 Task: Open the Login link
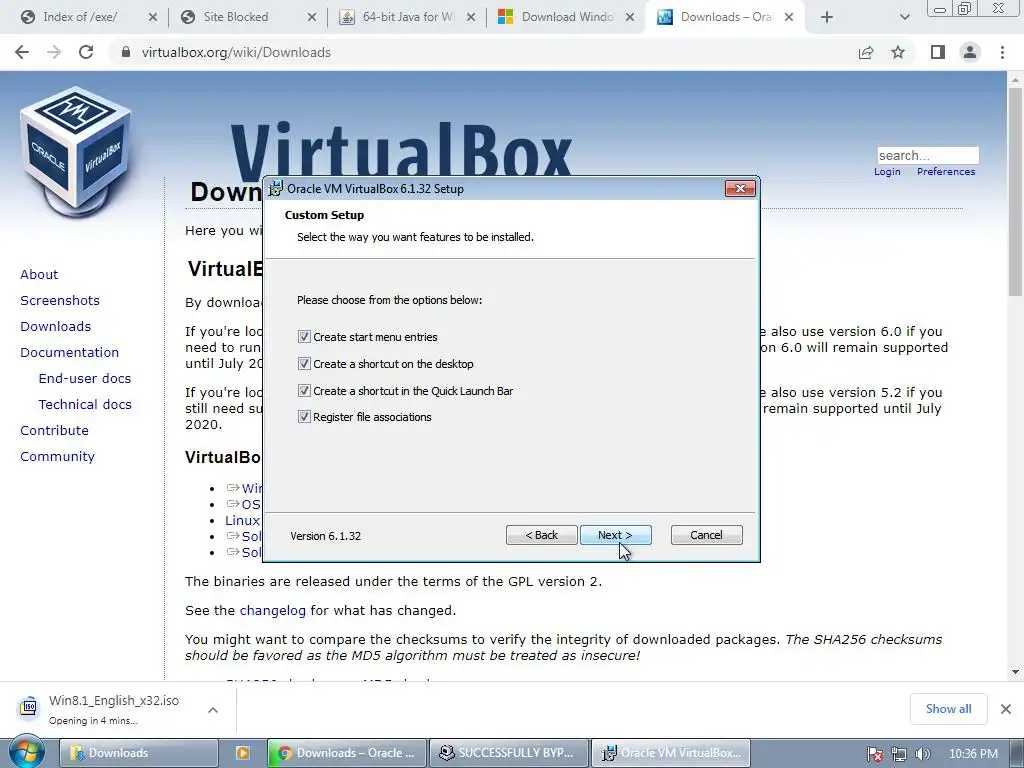click(x=887, y=172)
